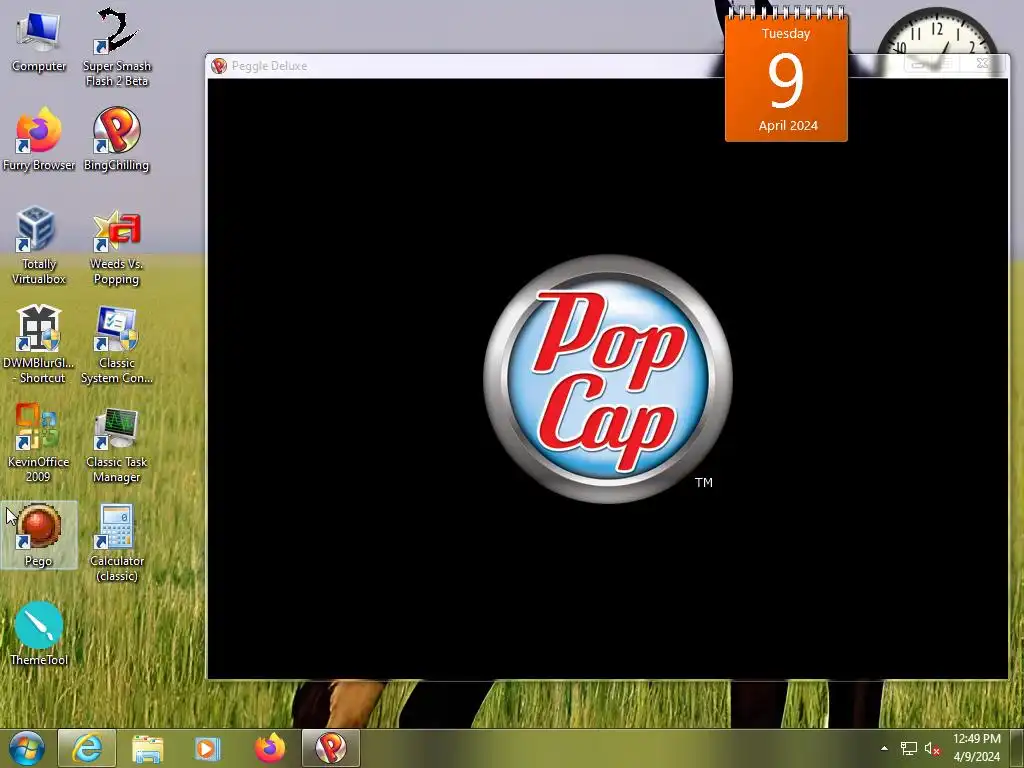Show hidden system tray icons arrow
The image size is (1024, 768).
pos(884,748)
